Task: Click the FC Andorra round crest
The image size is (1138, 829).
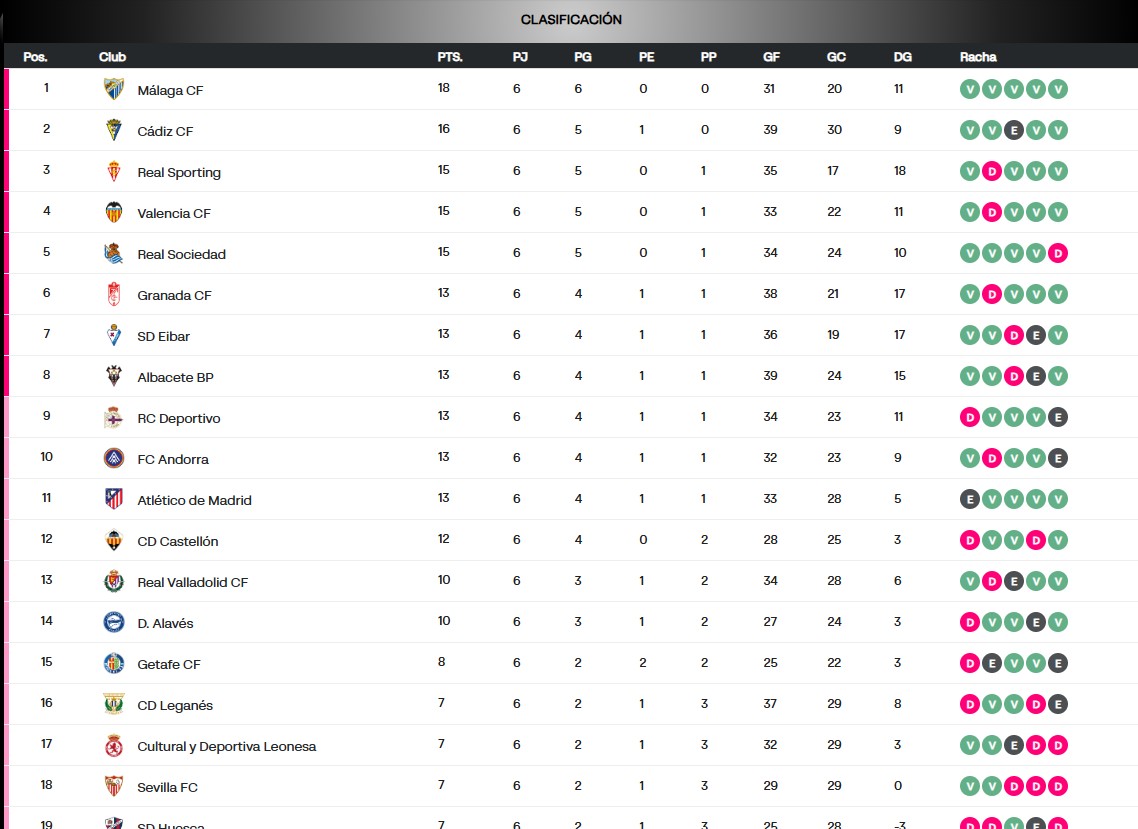Action: [x=114, y=458]
